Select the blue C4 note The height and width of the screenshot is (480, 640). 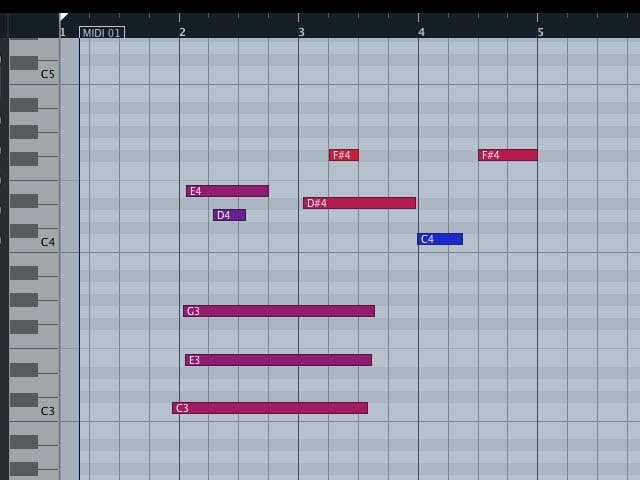click(440, 239)
